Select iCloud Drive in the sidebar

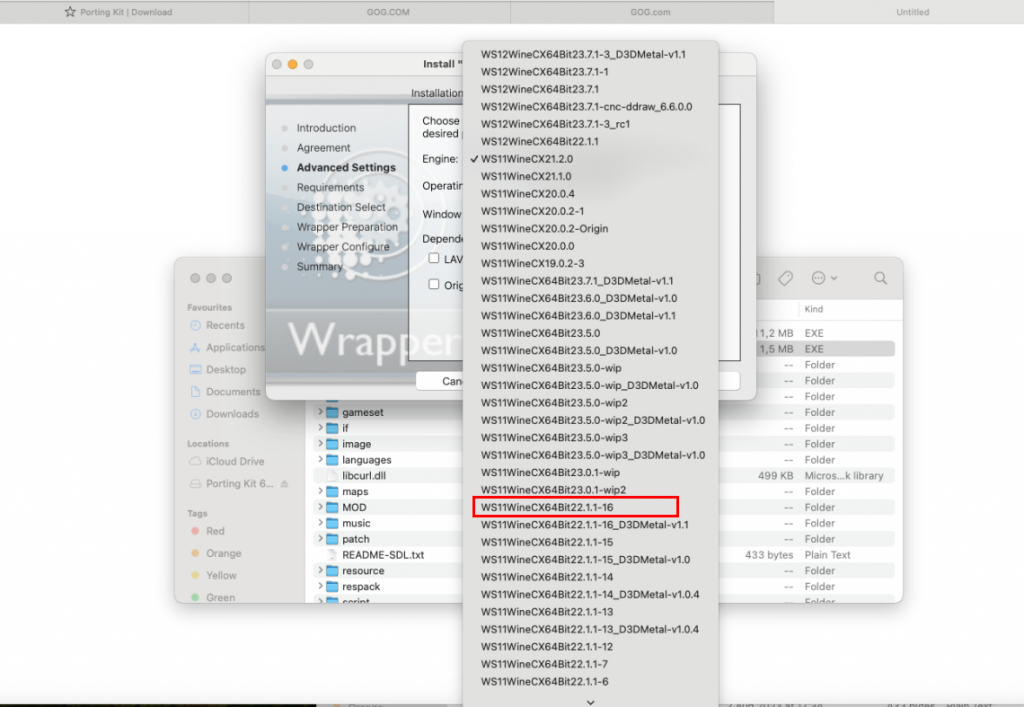tap(229, 461)
